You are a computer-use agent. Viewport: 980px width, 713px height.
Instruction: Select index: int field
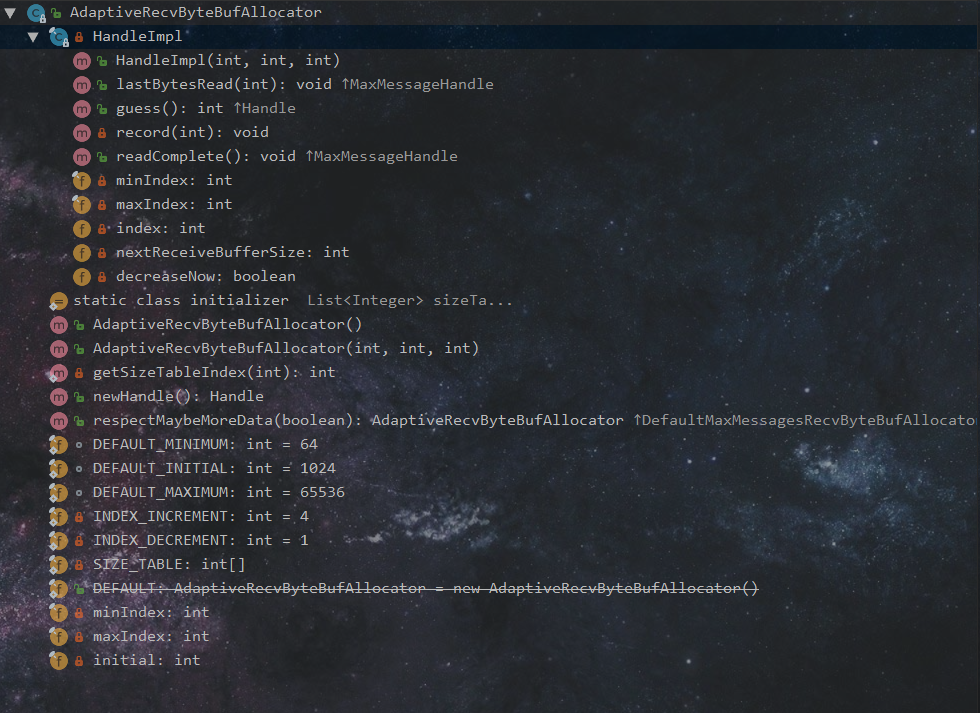tap(161, 229)
